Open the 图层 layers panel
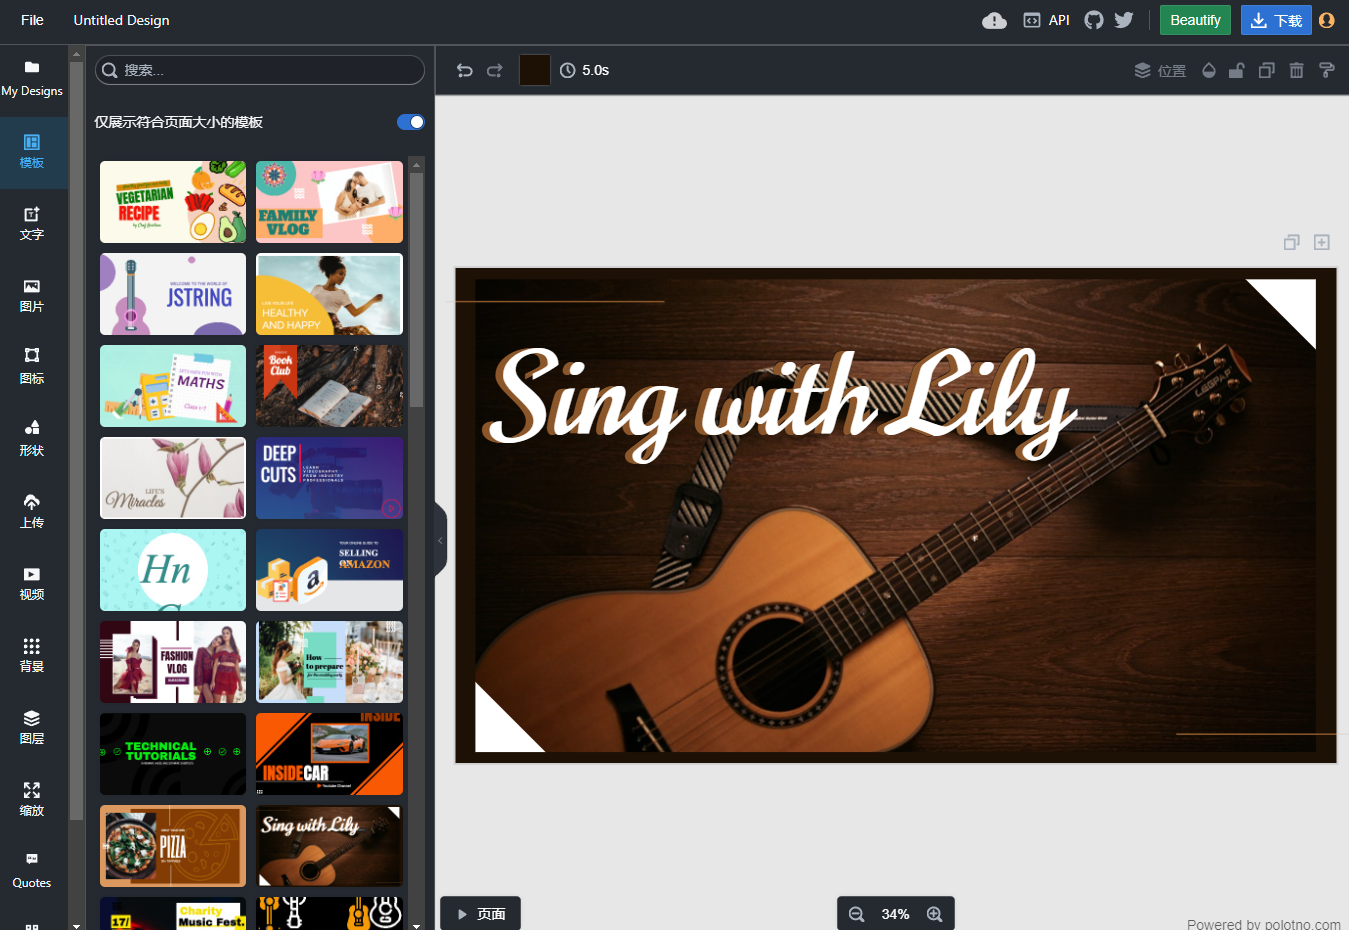This screenshot has width=1349, height=930. coord(32,728)
